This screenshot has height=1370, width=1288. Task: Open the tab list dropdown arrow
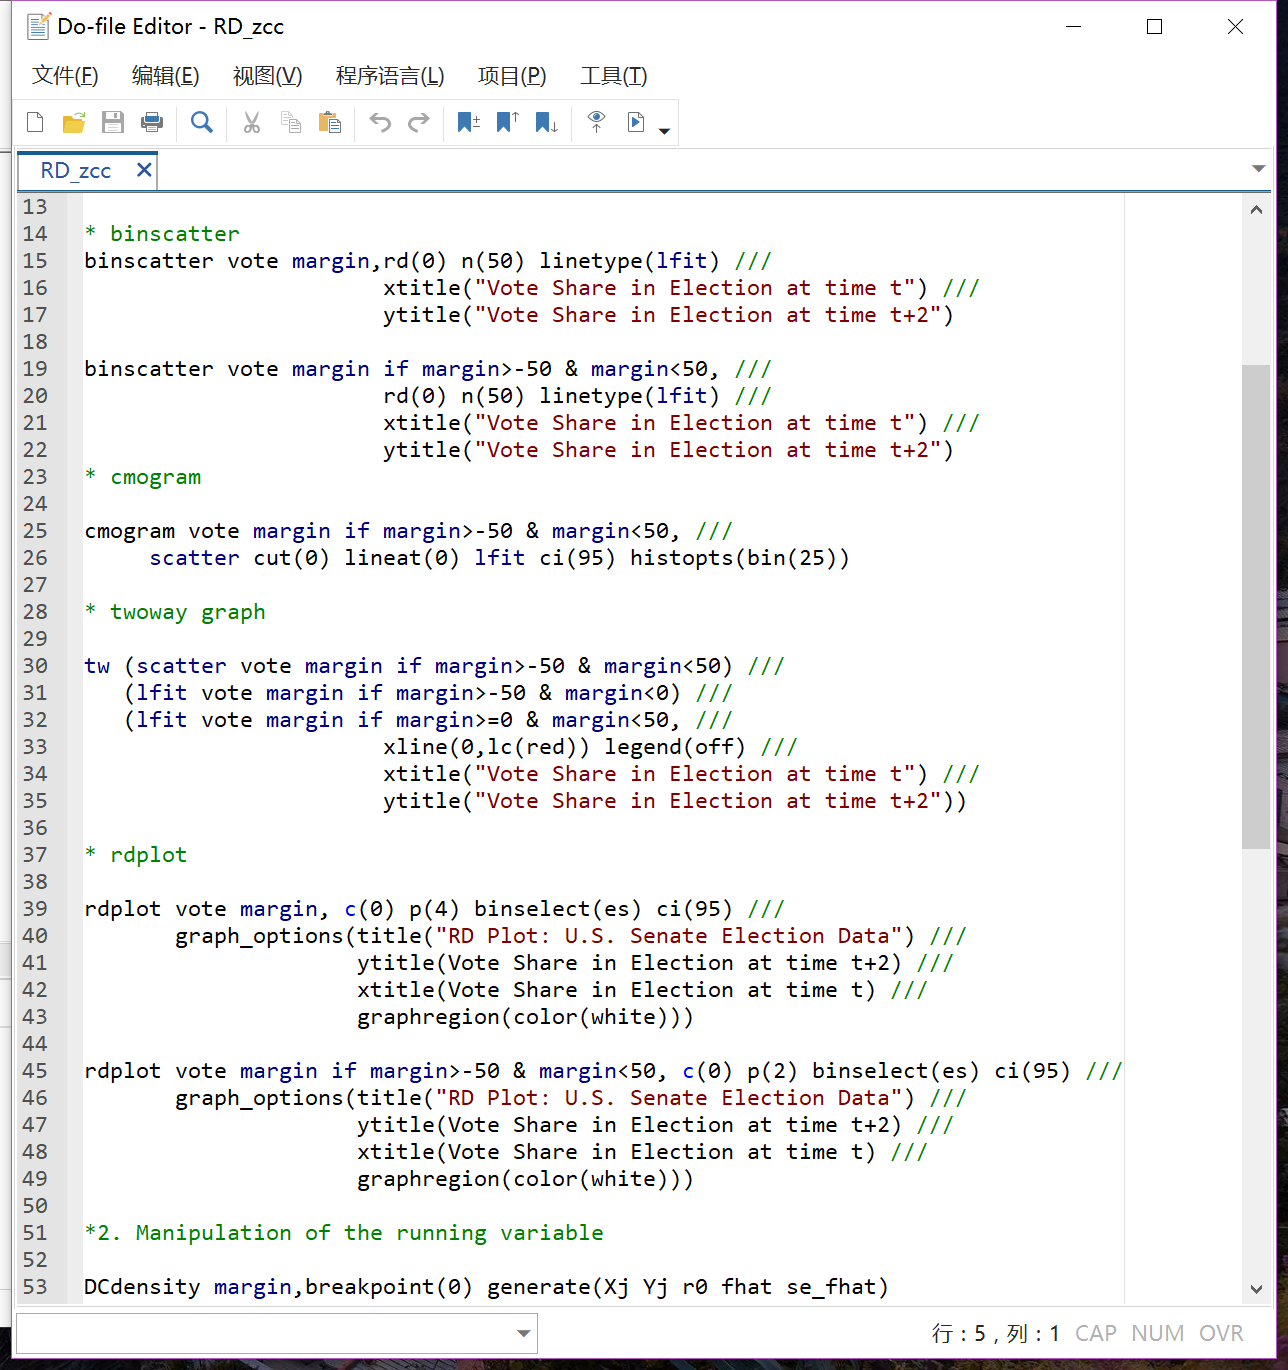tap(1258, 169)
